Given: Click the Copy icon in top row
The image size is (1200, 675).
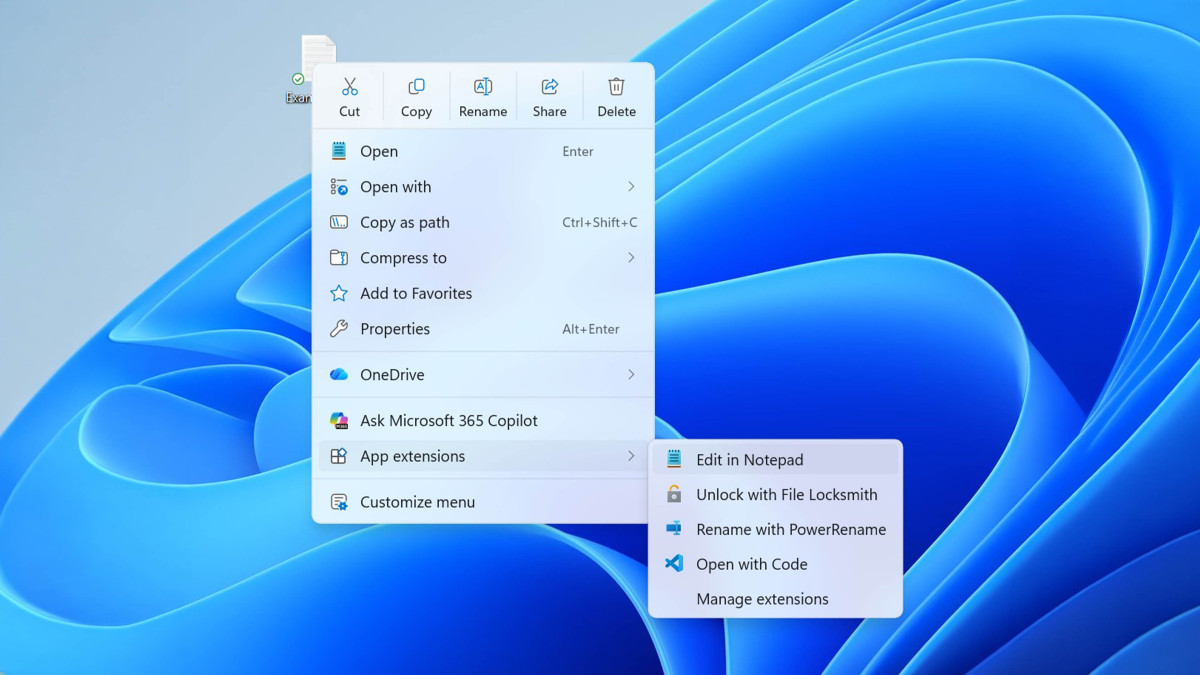Looking at the screenshot, I should [416, 87].
